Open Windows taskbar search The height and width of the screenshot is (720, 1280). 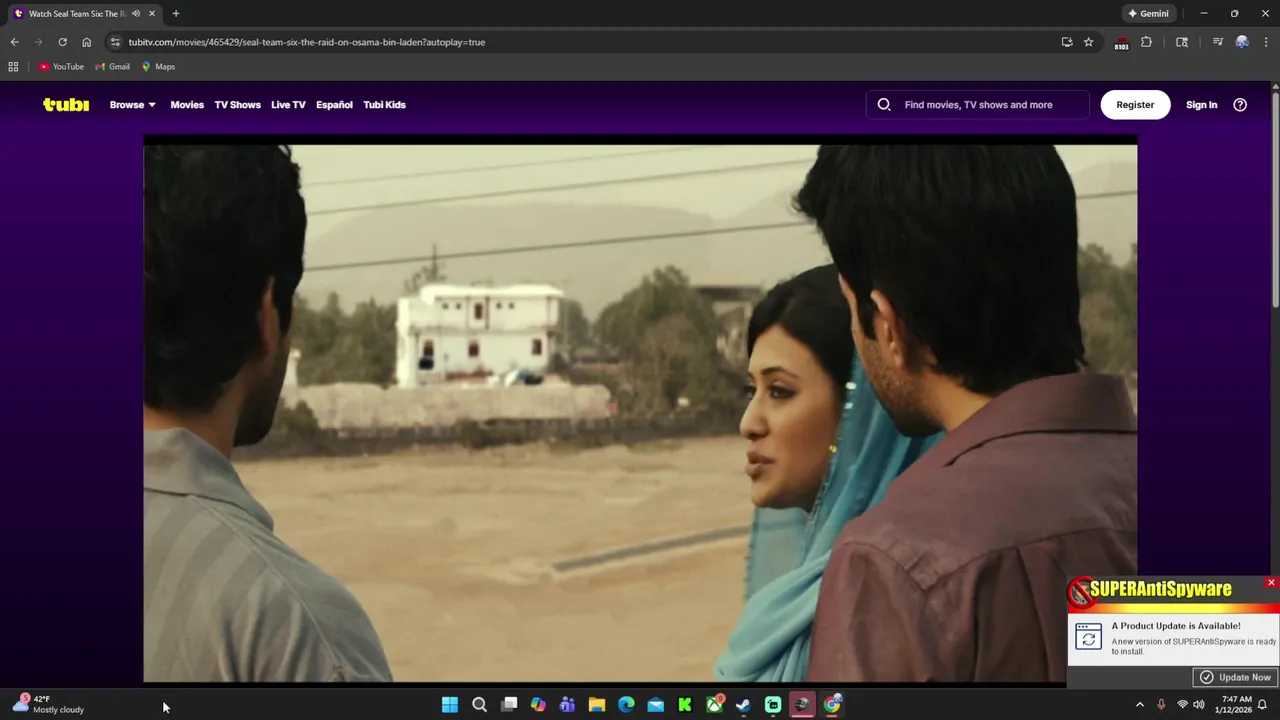pos(479,705)
